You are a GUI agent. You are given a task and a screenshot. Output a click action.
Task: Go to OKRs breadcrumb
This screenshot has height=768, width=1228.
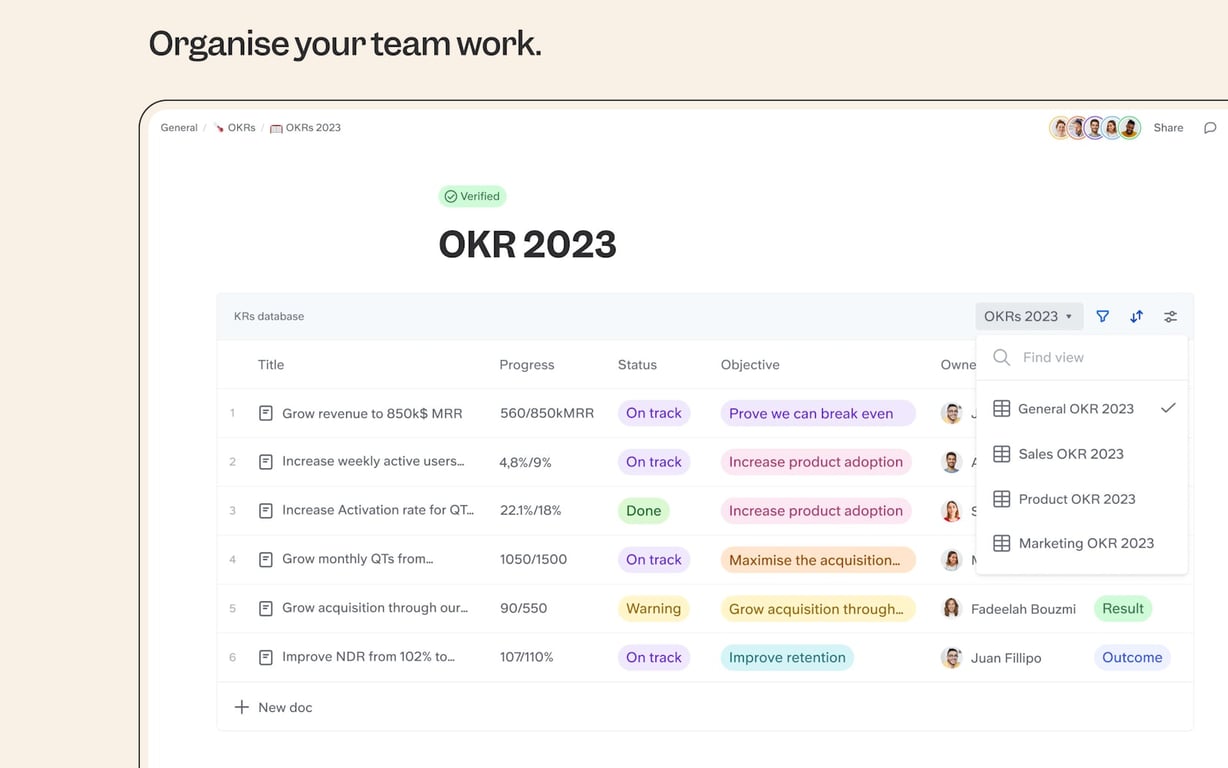pyautogui.click(x=241, y=128)
